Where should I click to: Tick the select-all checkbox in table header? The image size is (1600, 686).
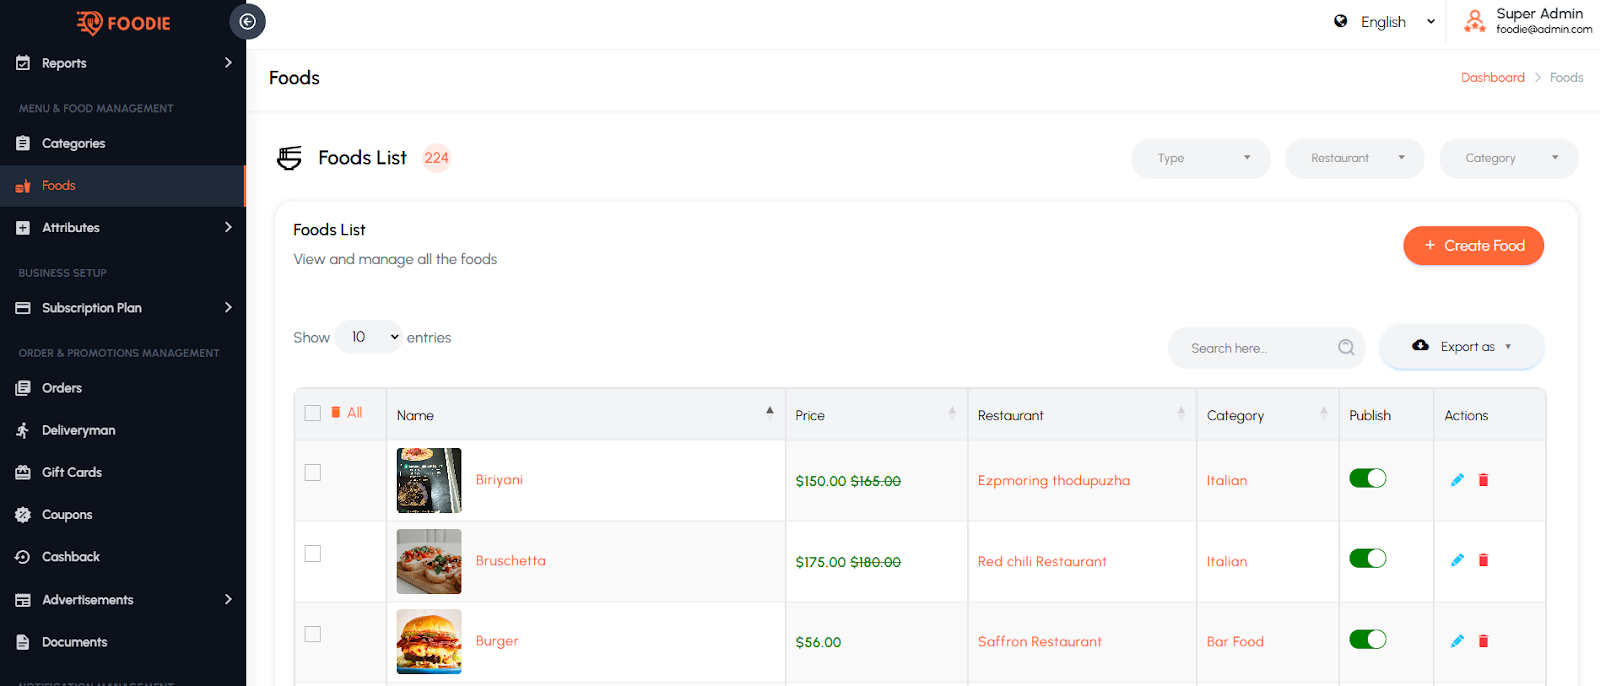point(313,413)
